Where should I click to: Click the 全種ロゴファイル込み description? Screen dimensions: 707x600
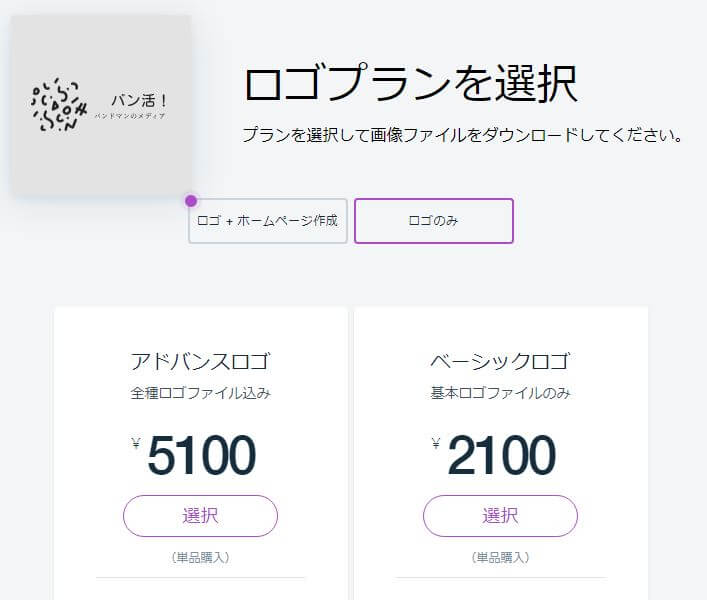click(200, 393)
